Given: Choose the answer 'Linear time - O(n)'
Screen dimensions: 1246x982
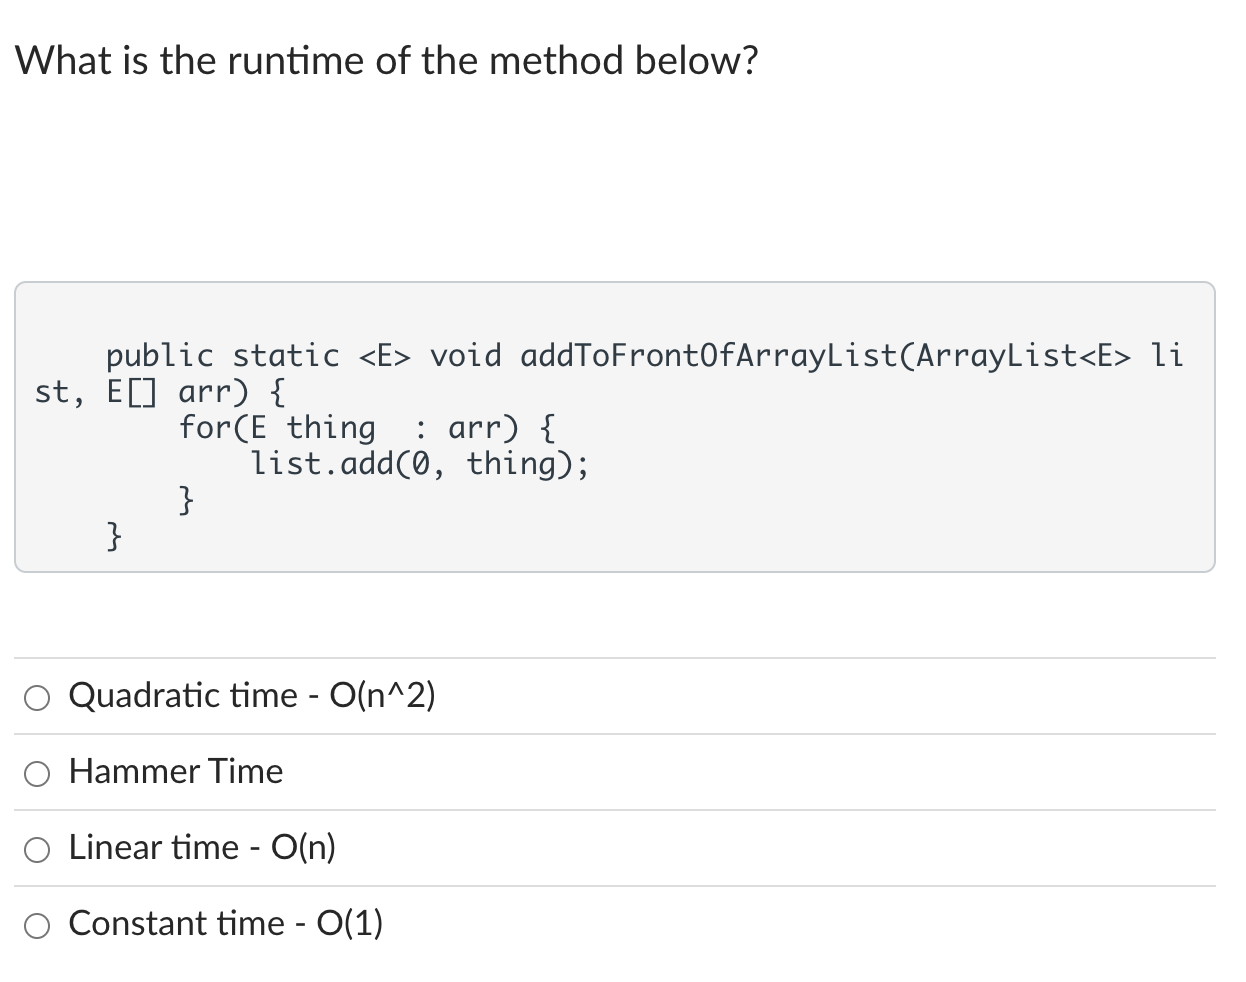Looking at the screenshot, I should click(201, 847).
